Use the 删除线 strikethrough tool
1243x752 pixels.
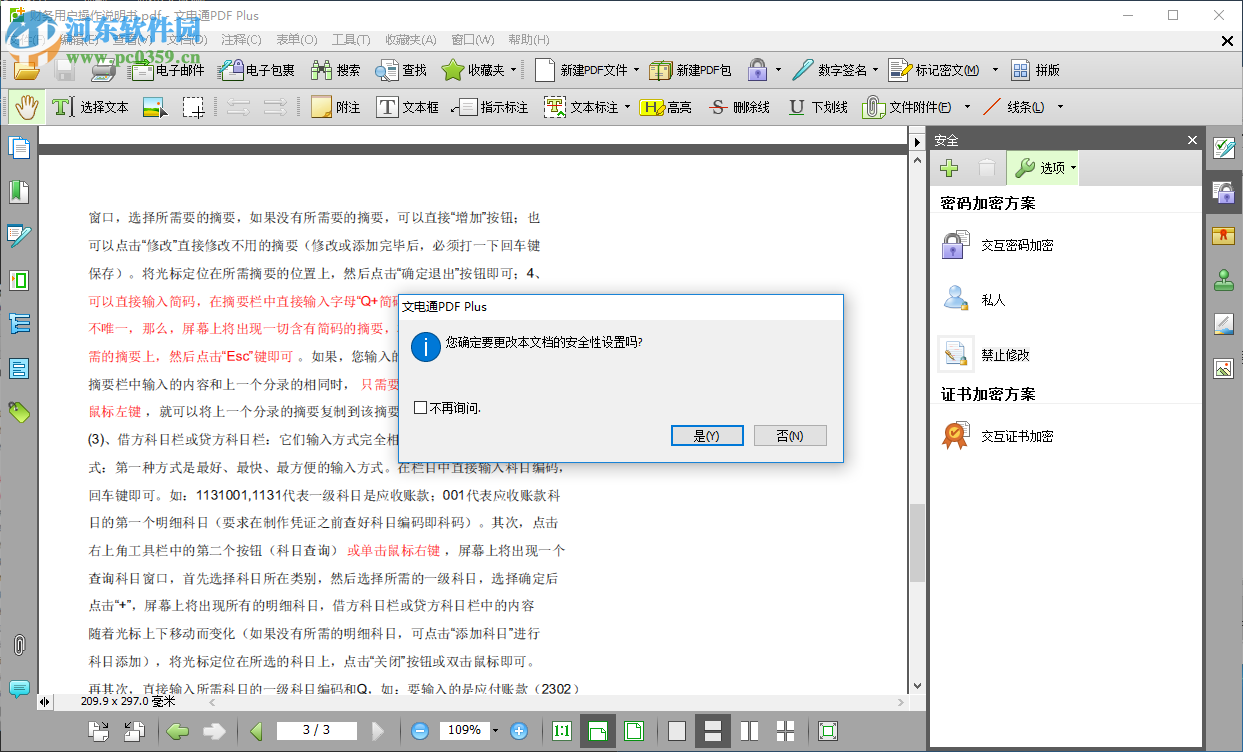[738, 106]
